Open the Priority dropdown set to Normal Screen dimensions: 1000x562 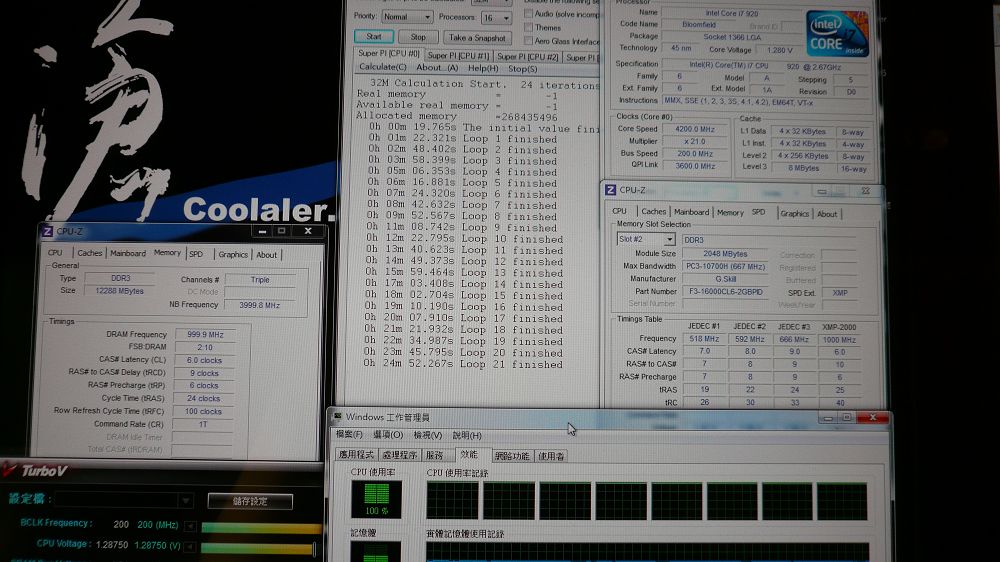407,17
